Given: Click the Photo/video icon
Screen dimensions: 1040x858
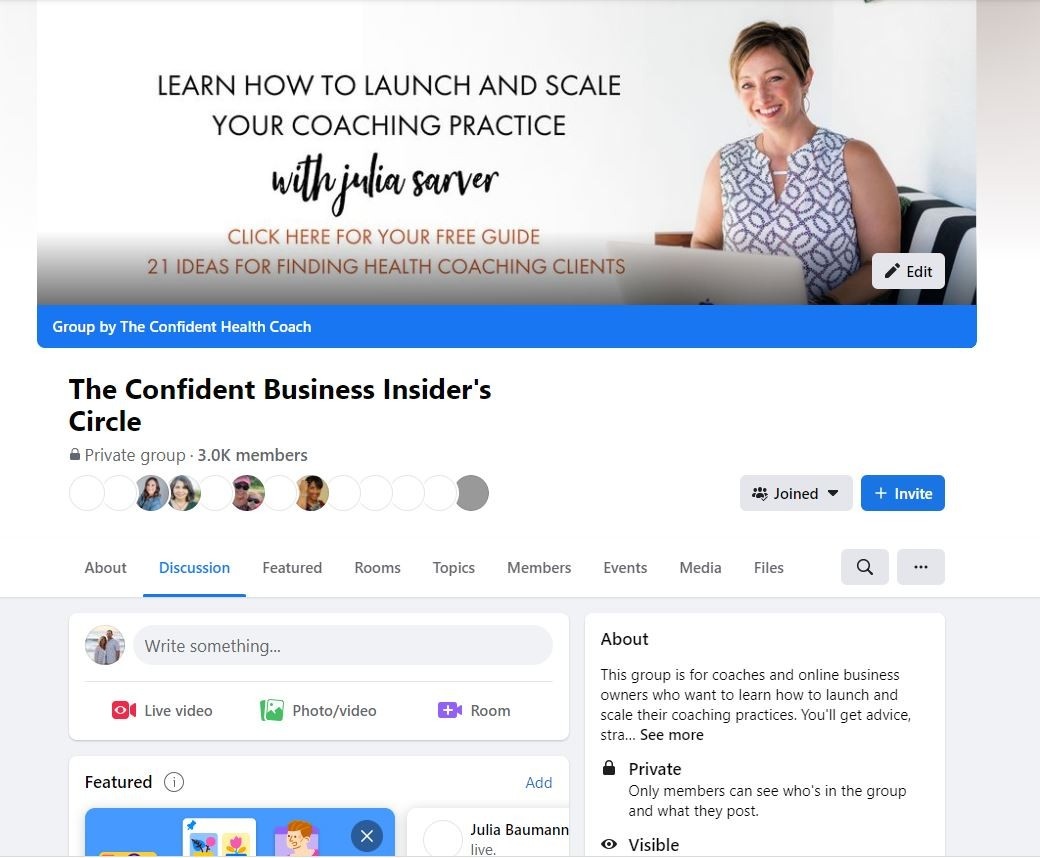Looking at the screenshot, I should [x=271, y=710].
